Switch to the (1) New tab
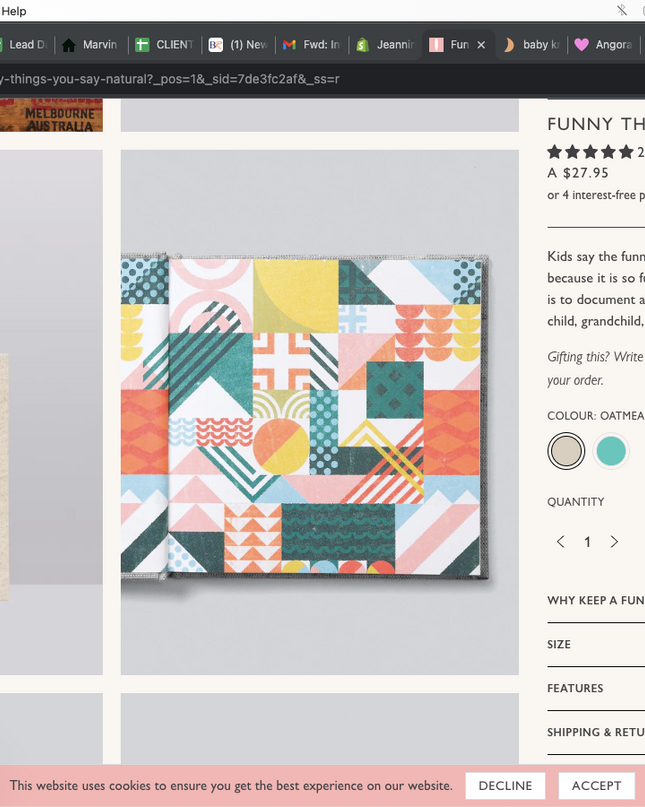Viewport: 645px width, 807px height. 238,45
